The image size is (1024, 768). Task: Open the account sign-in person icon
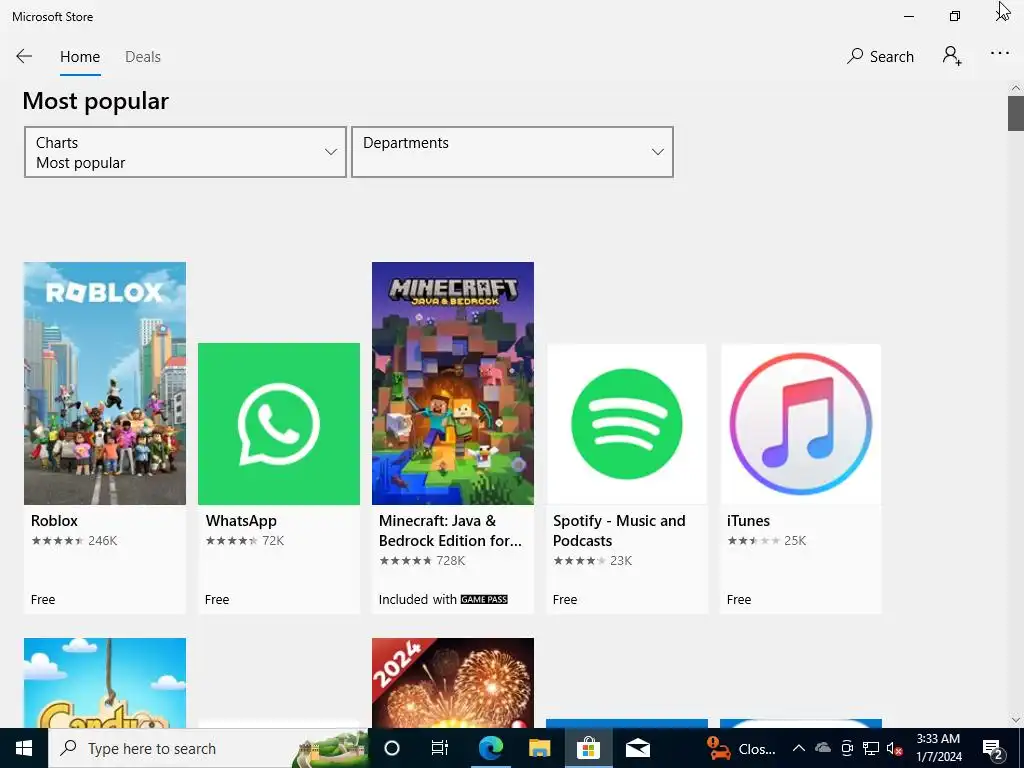pos(952,56)
